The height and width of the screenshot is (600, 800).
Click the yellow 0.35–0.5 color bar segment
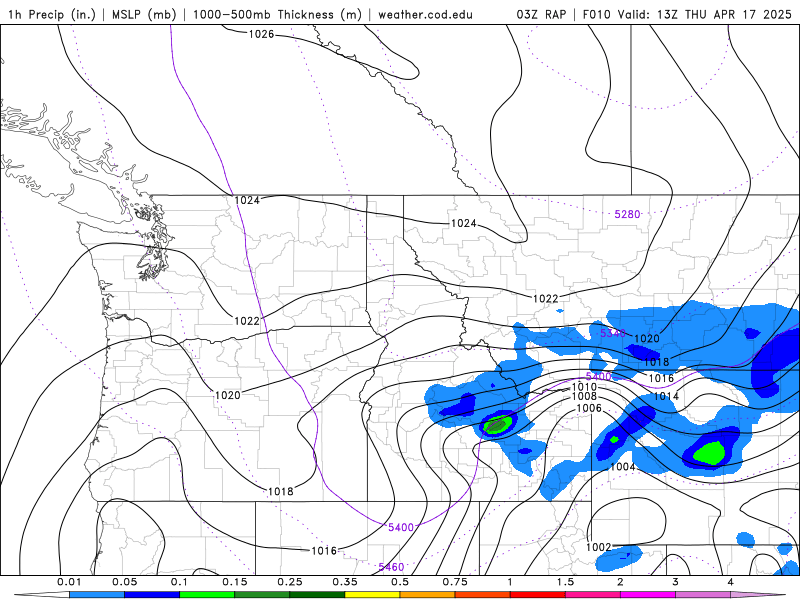(372, 595)
